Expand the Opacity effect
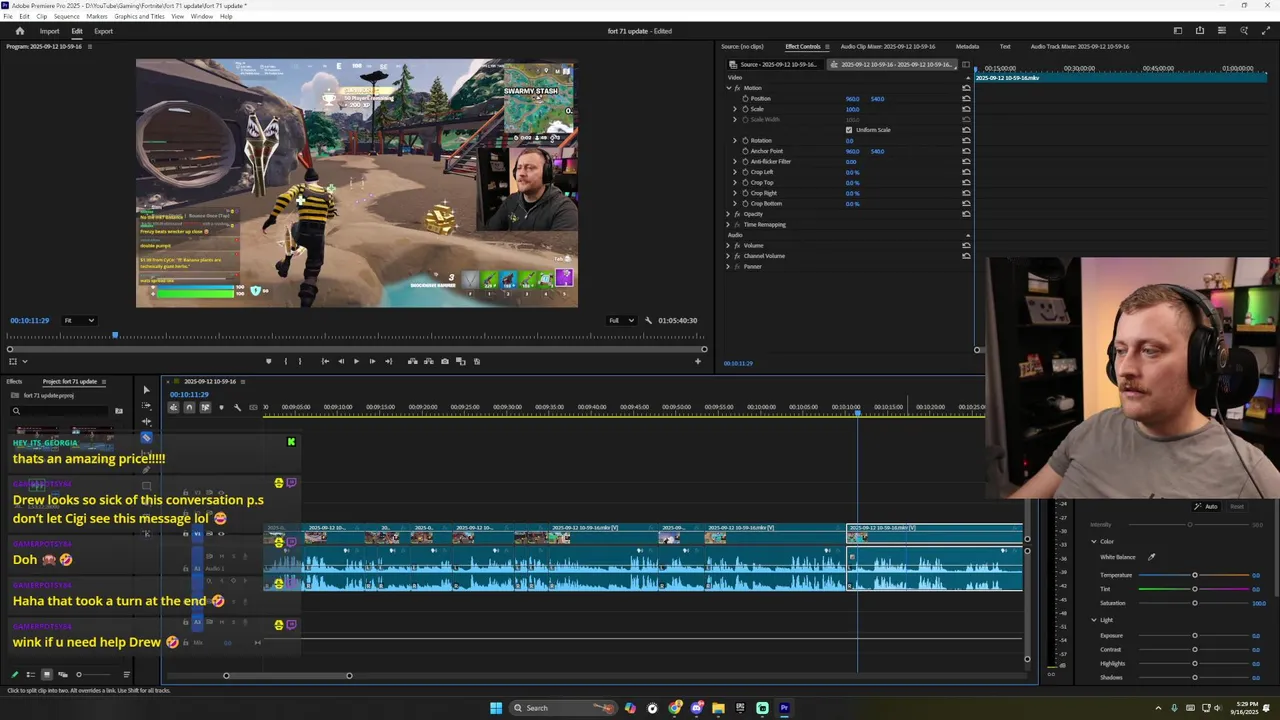The width and height of the screenshot is (1280, 720). pos(728,214)
